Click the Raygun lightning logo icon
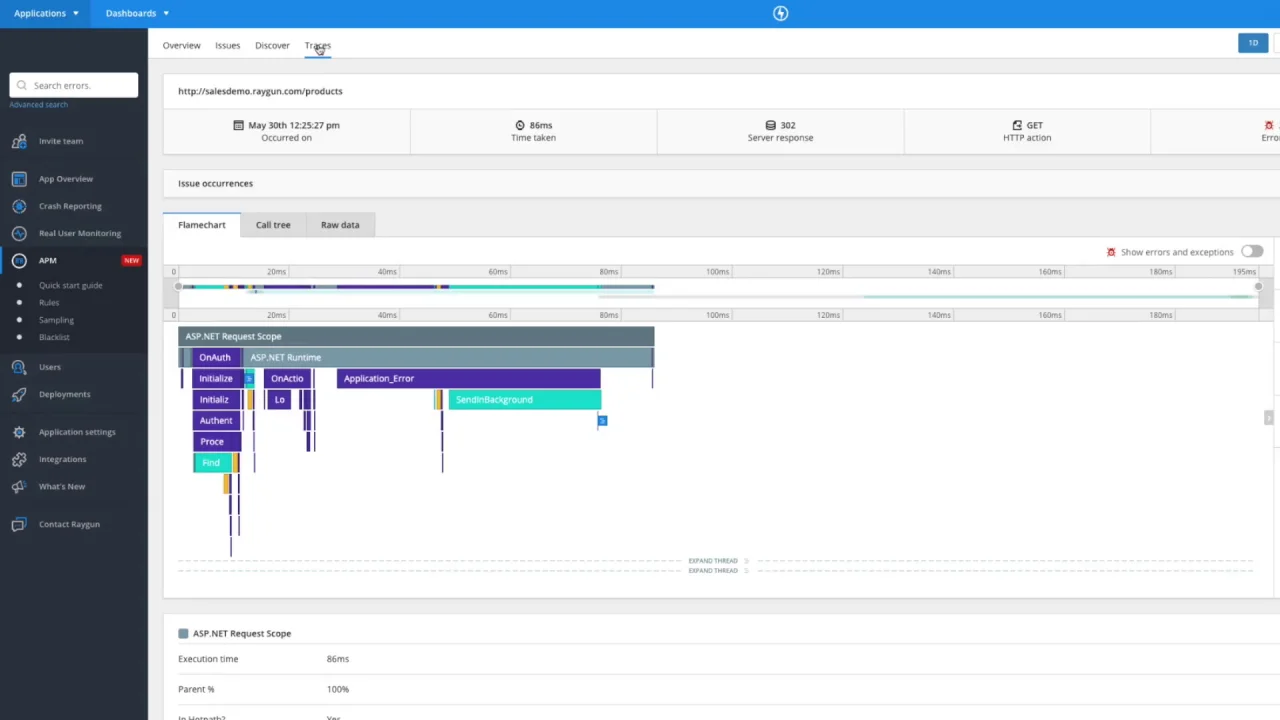 (780, 13)
